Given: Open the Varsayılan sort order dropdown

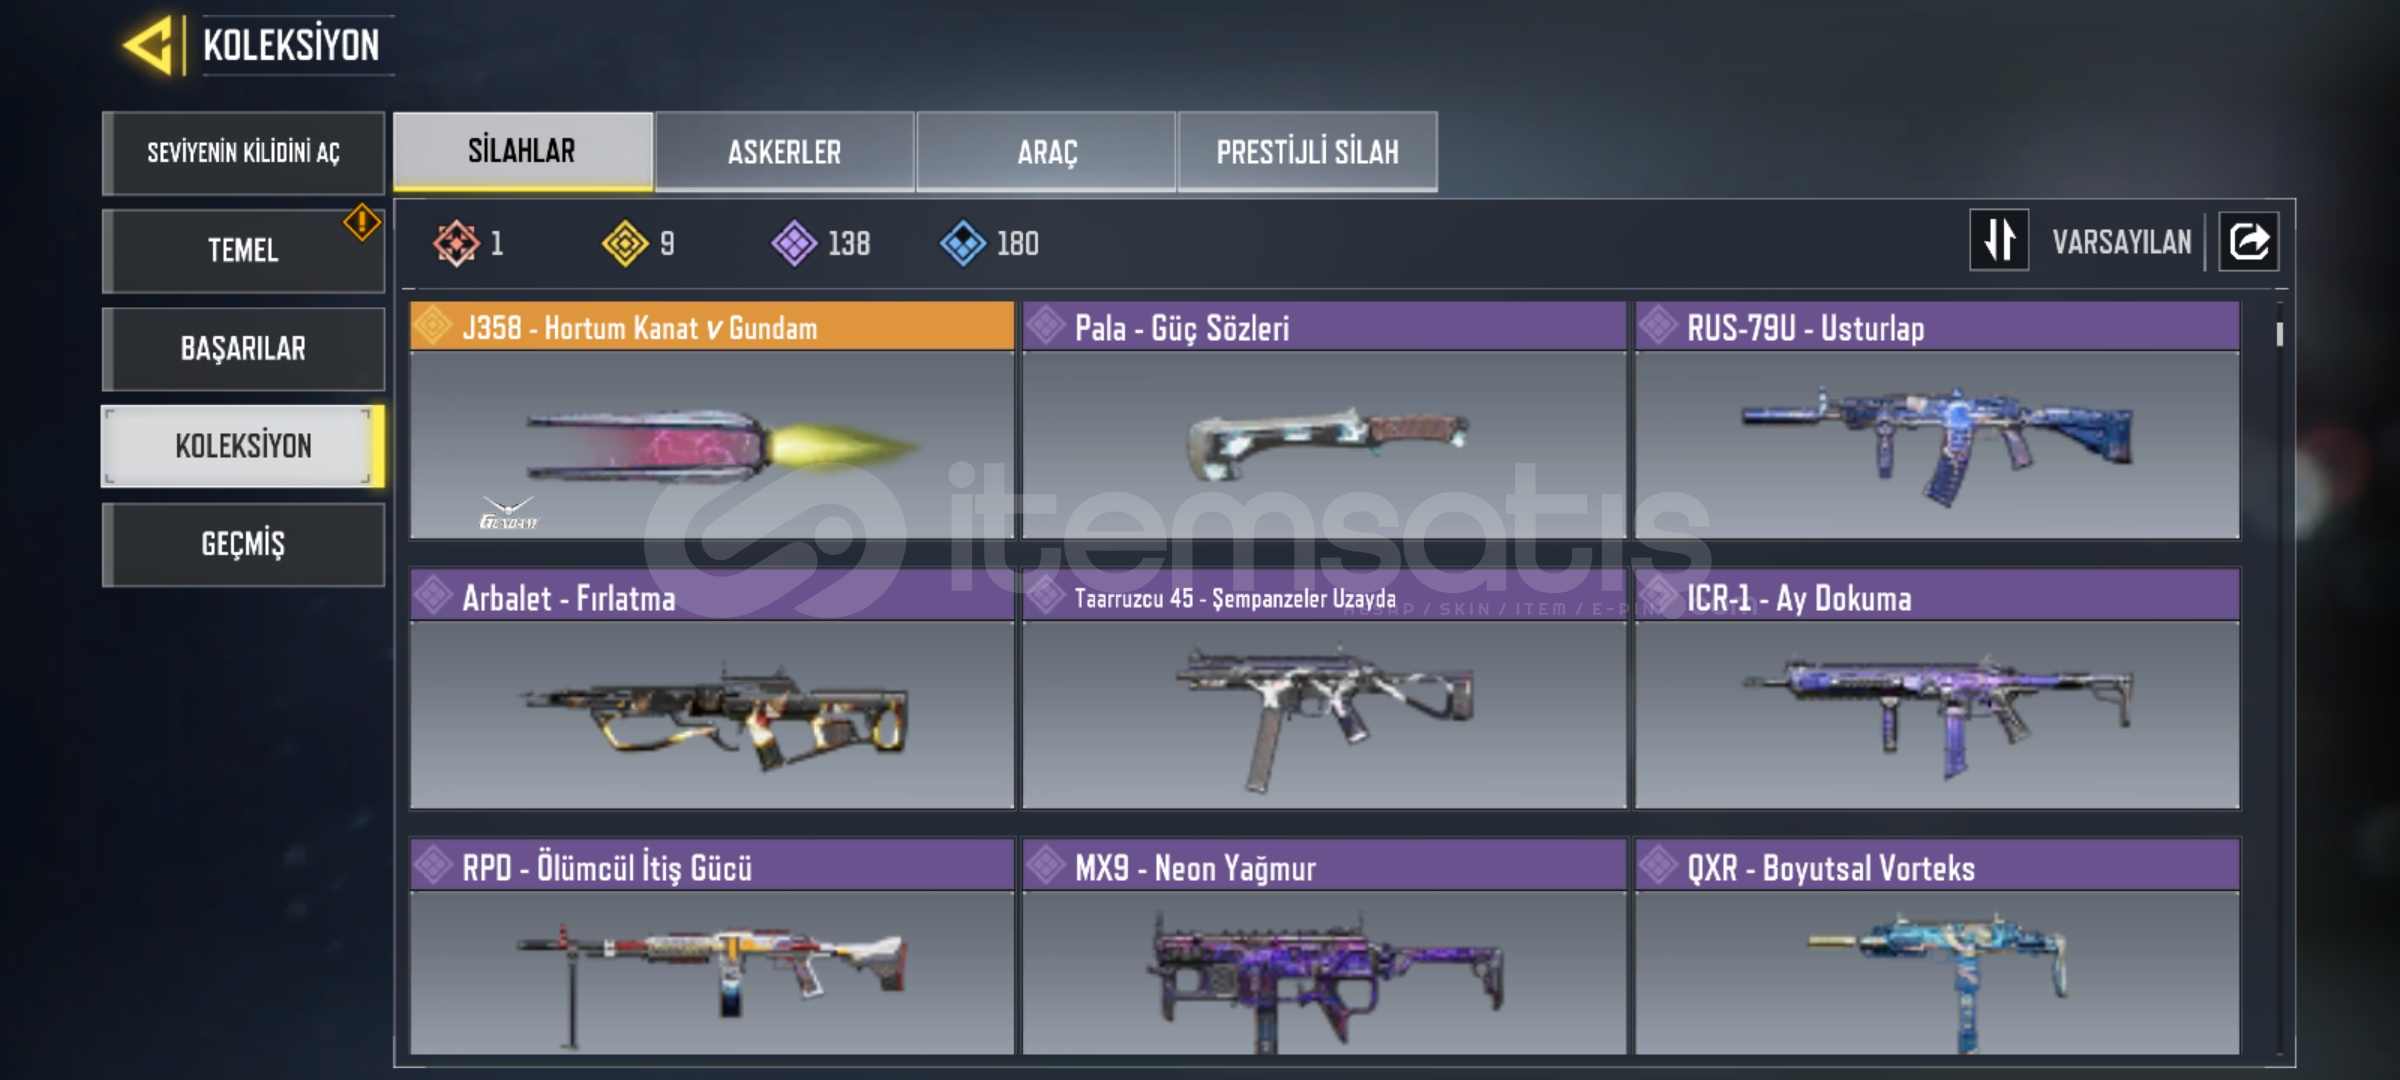Looking at the screenshot, I should point(2121,242).
